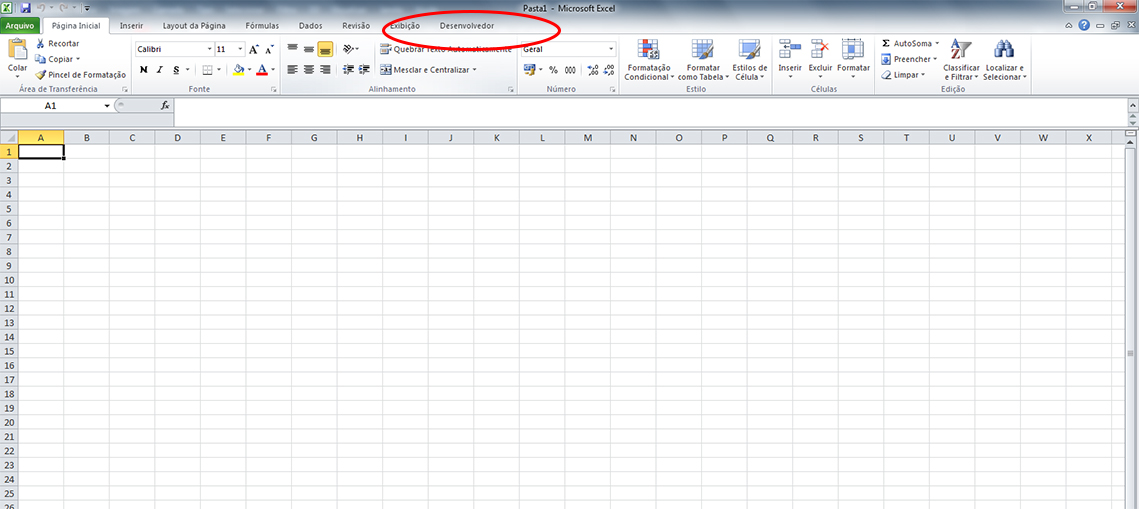
Task: Apply percent style format
Action: (x=553, y=70)
